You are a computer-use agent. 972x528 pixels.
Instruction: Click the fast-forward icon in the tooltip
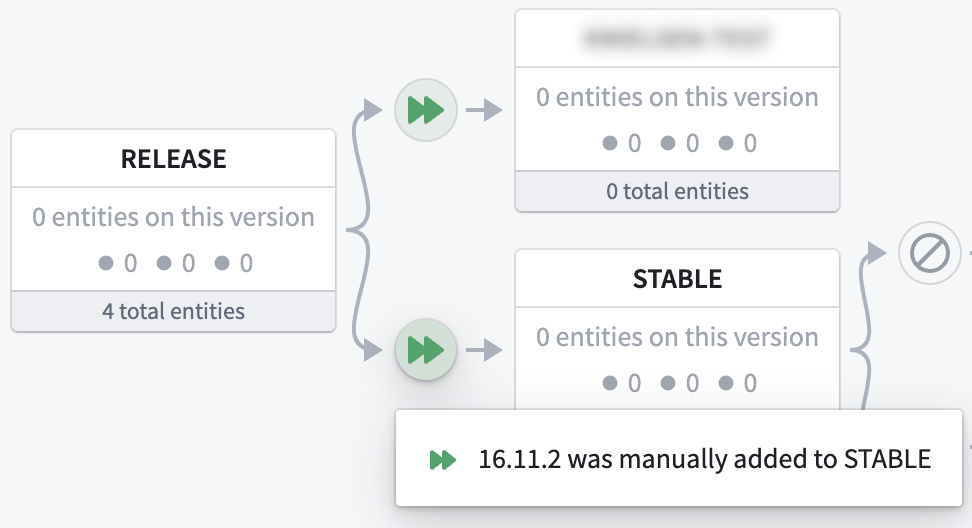pos(443,460)
